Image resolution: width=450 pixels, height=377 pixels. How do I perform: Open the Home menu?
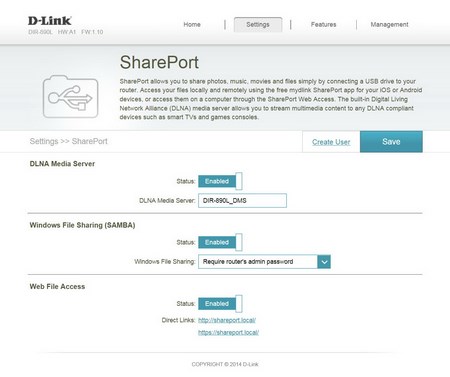coord(192,24)
